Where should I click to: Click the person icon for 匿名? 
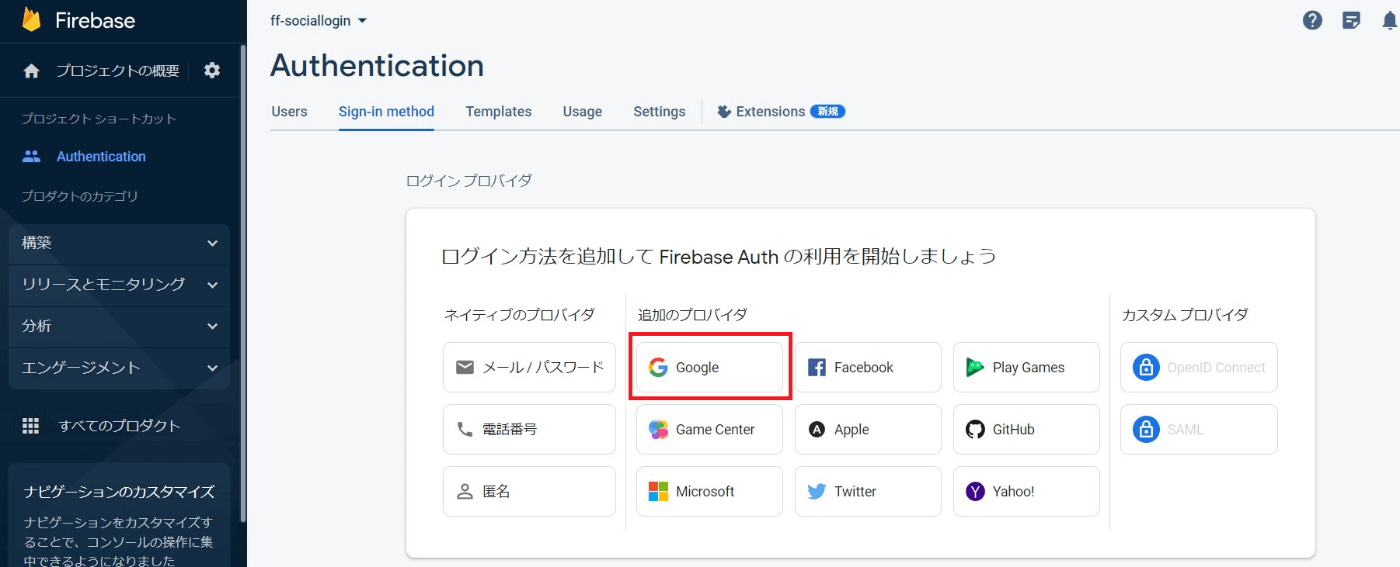(465, 491)
